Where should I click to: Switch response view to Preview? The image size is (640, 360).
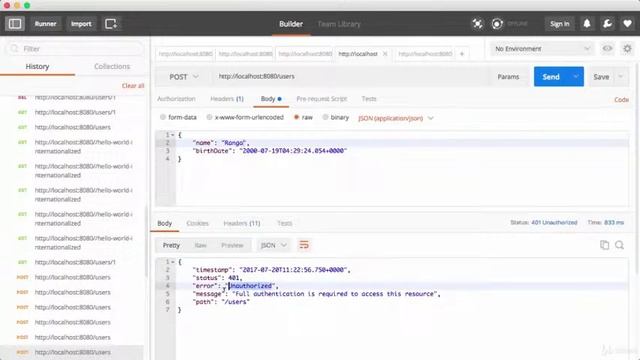tap(232, 245)
